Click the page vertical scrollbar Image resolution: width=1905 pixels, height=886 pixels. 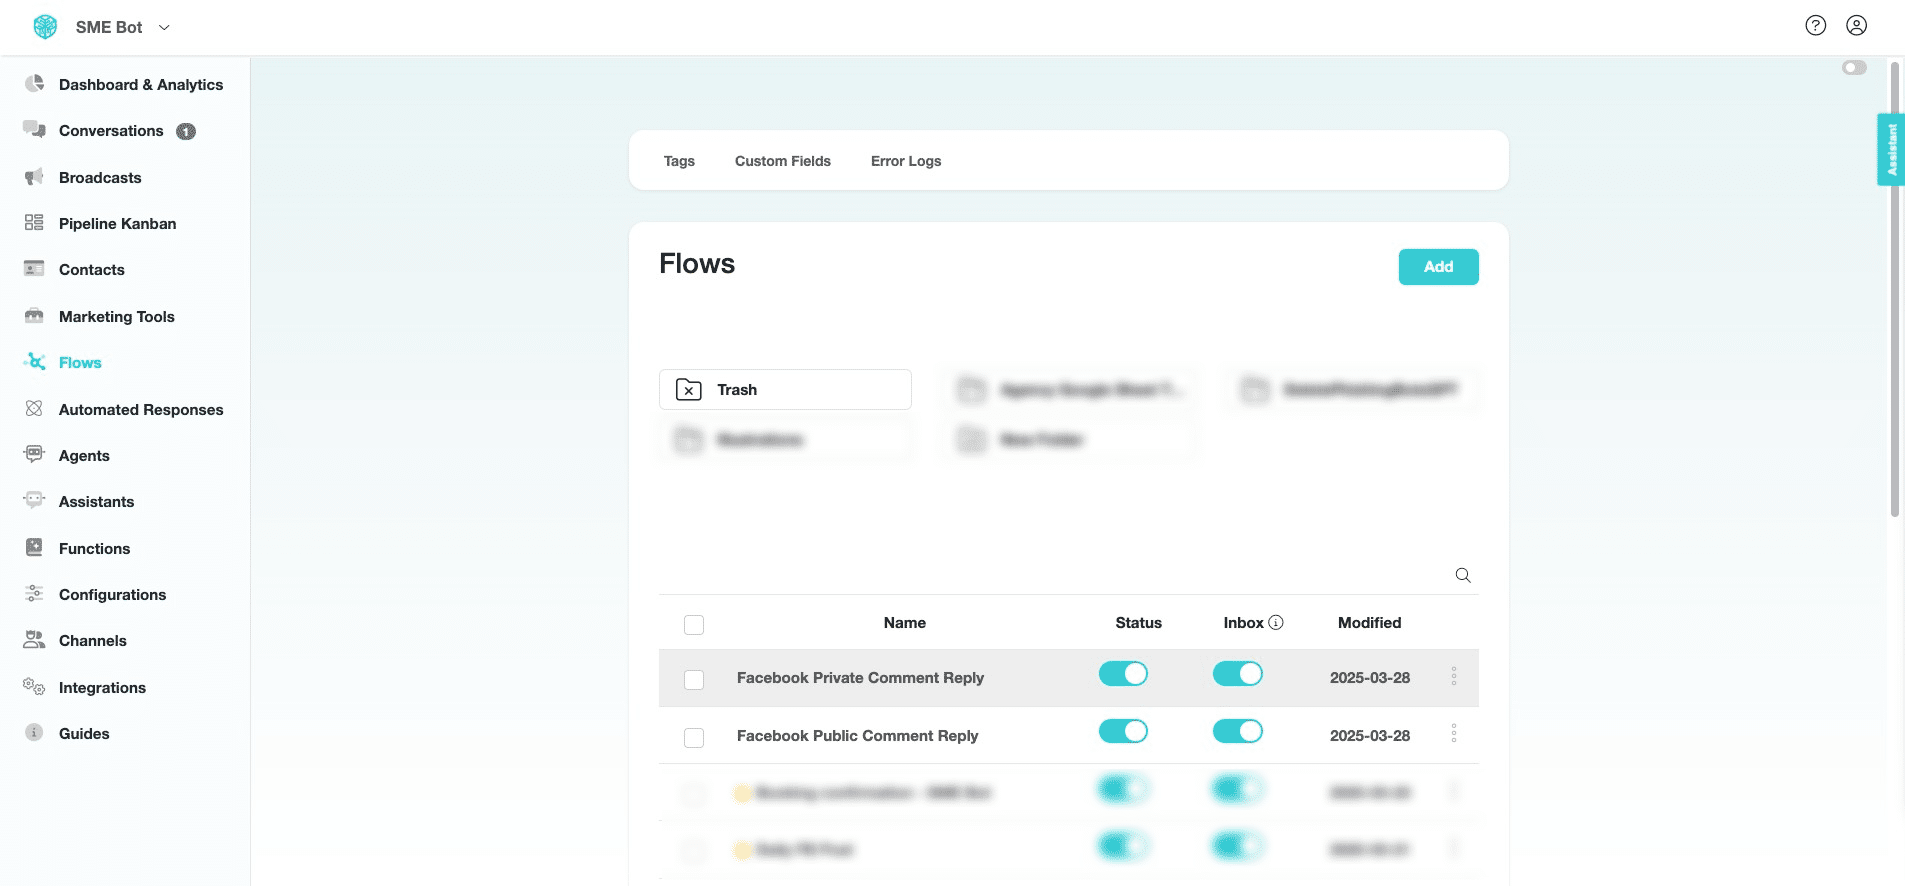[x=1894, y=290]
